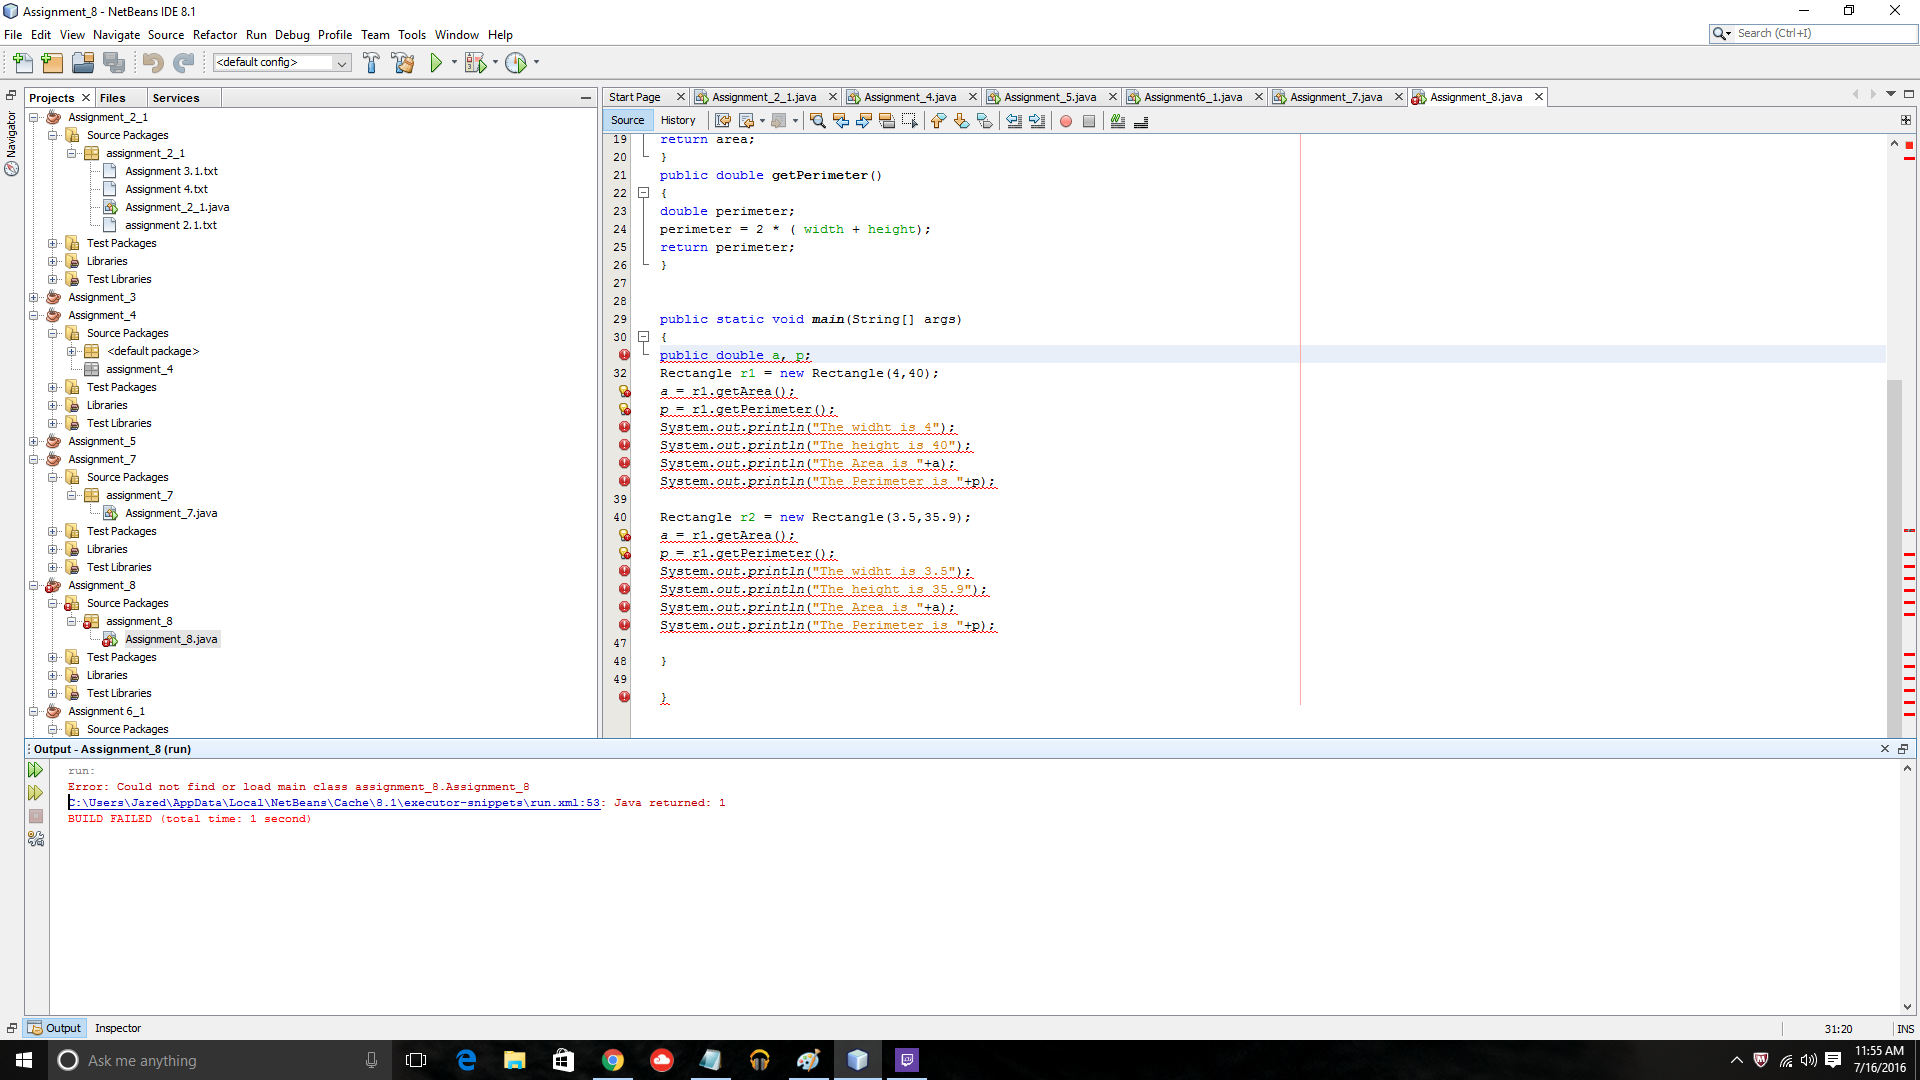Toggle the code fold at line 30
1920x1080 pixels.
pyautogui.click(x=645, y=337)
